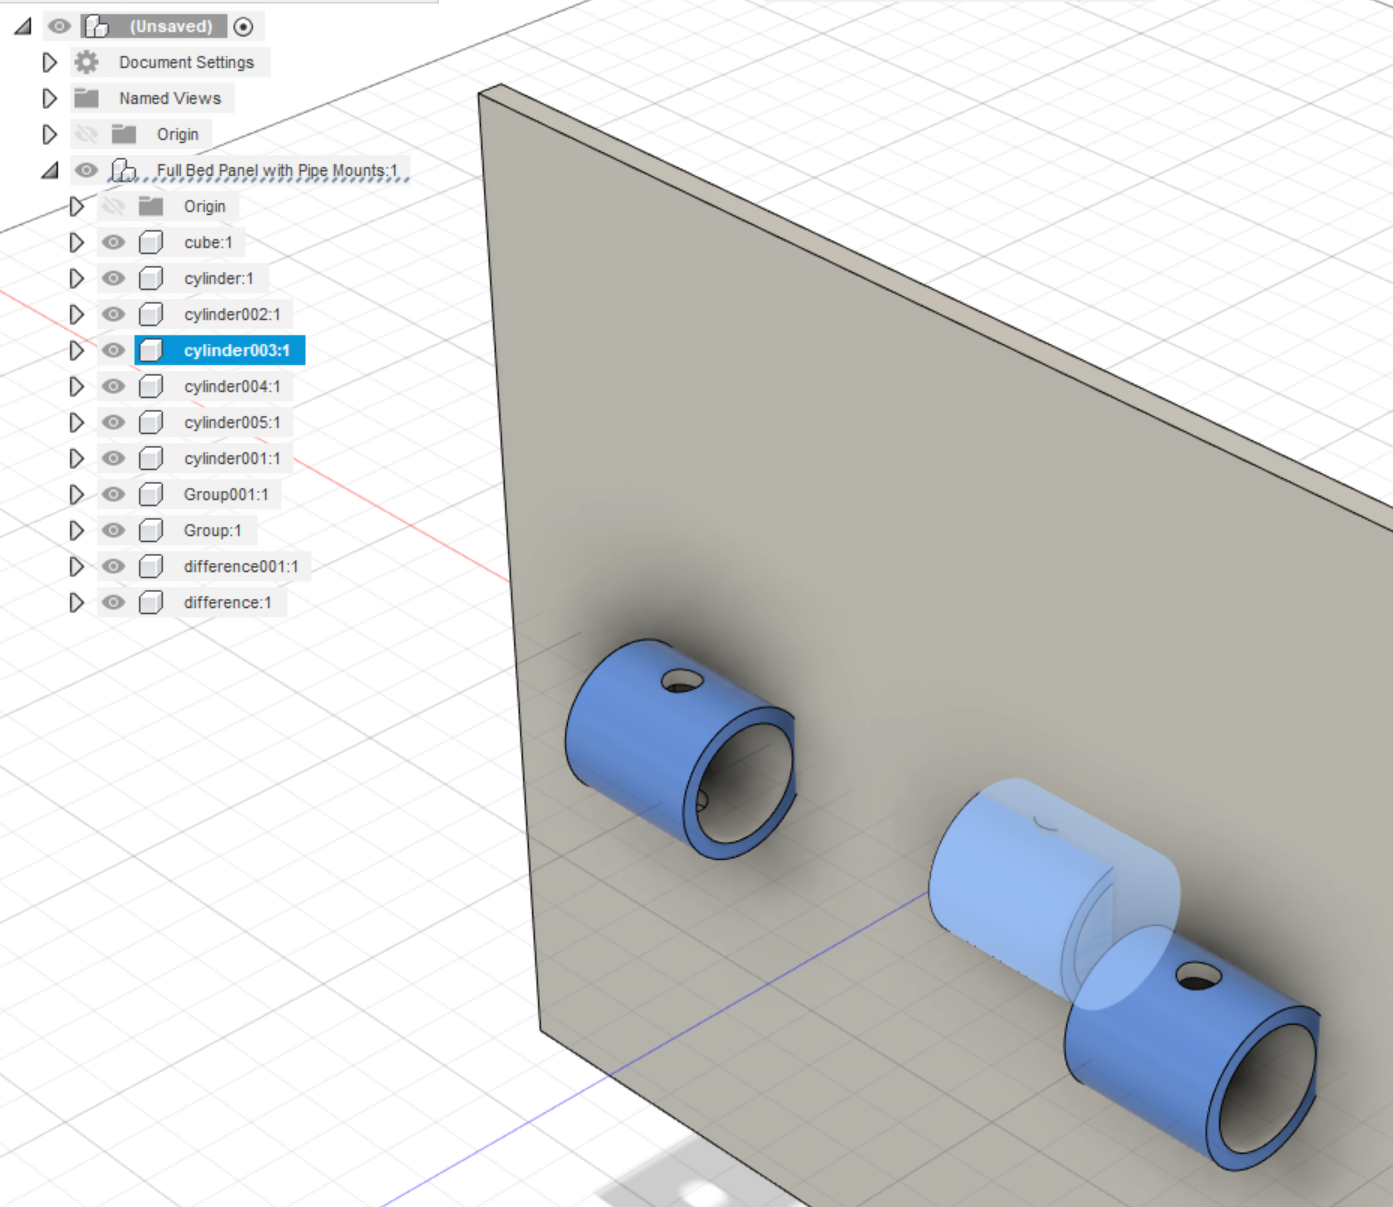Collapse Full Bed Panel with Pipe Mounts:1

tap(50, 170)
